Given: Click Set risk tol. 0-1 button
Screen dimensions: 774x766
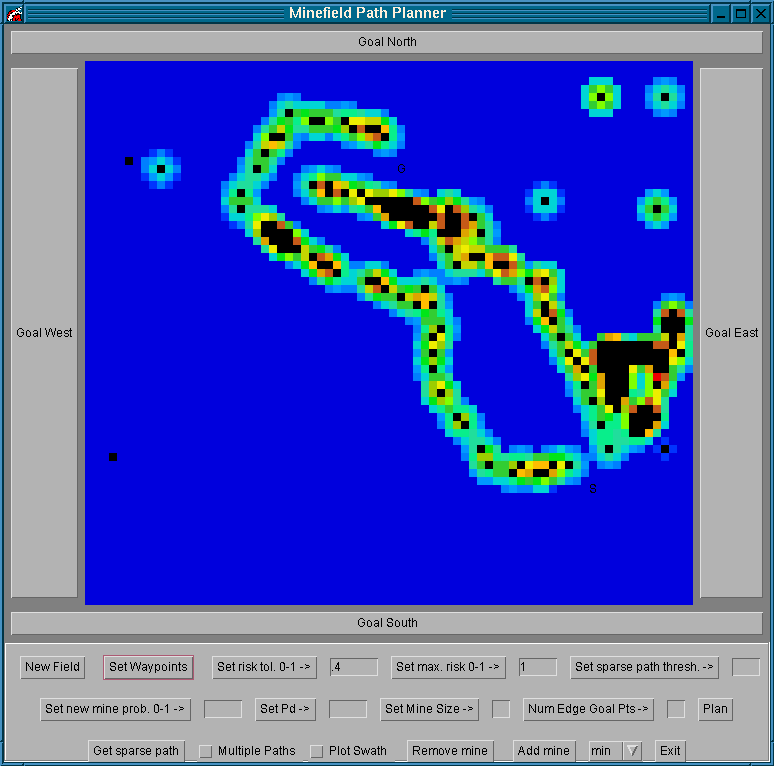Looking at the screenshot, I should click(264, 667).
